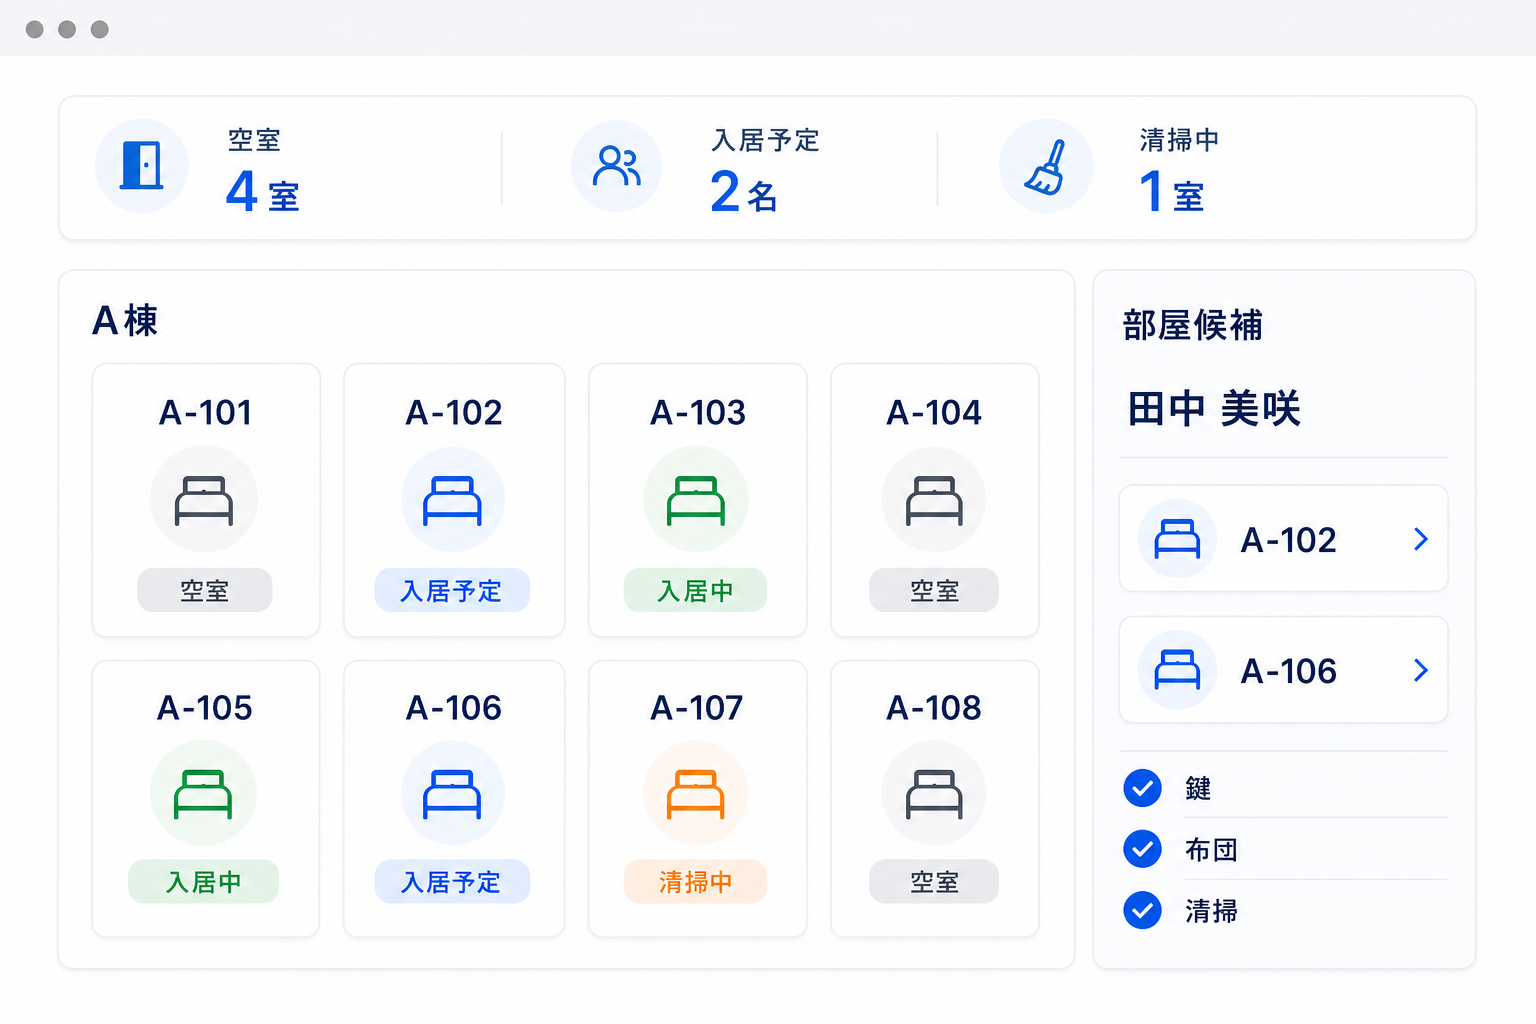The height and width of the screenshot is (1024, 1536).
Task: Click the A-108 room number heading
Action: pos(934,707)
